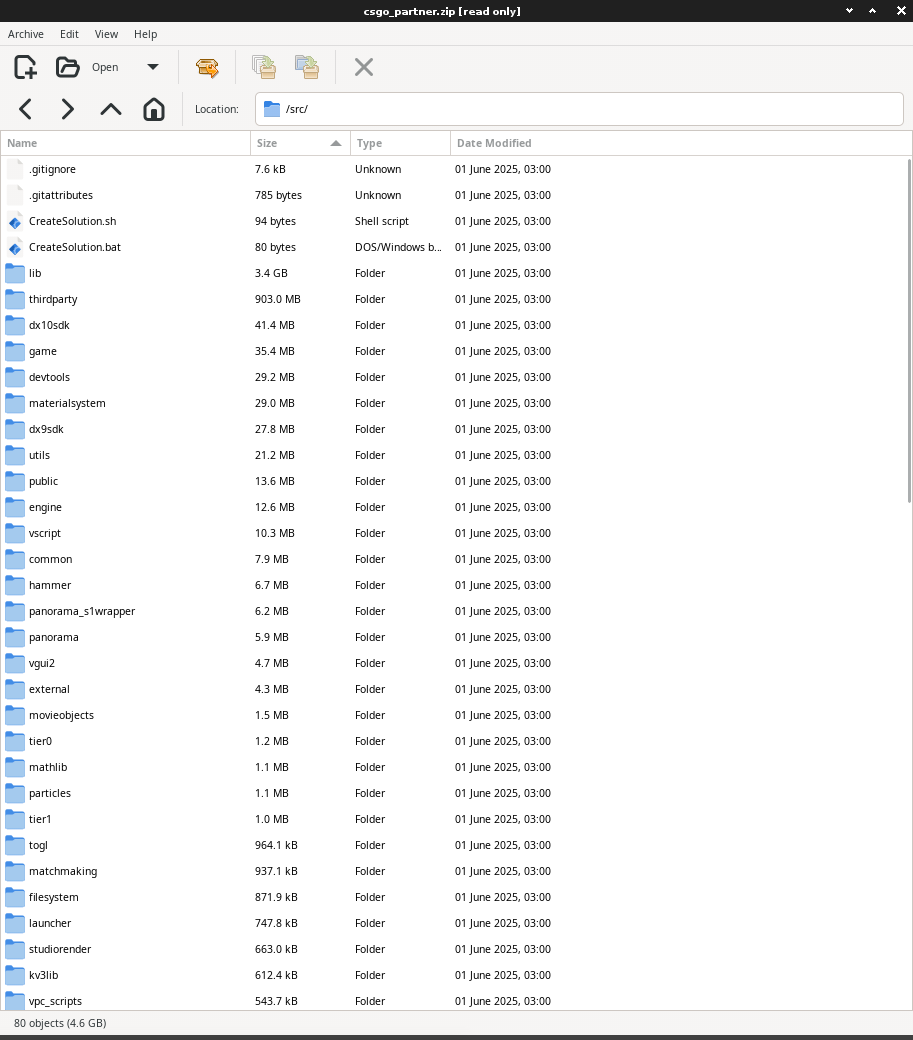Select the devtools folder icon
This screenshot has height=1040, width=913.
pyautogui.click(x=15, y=377)
